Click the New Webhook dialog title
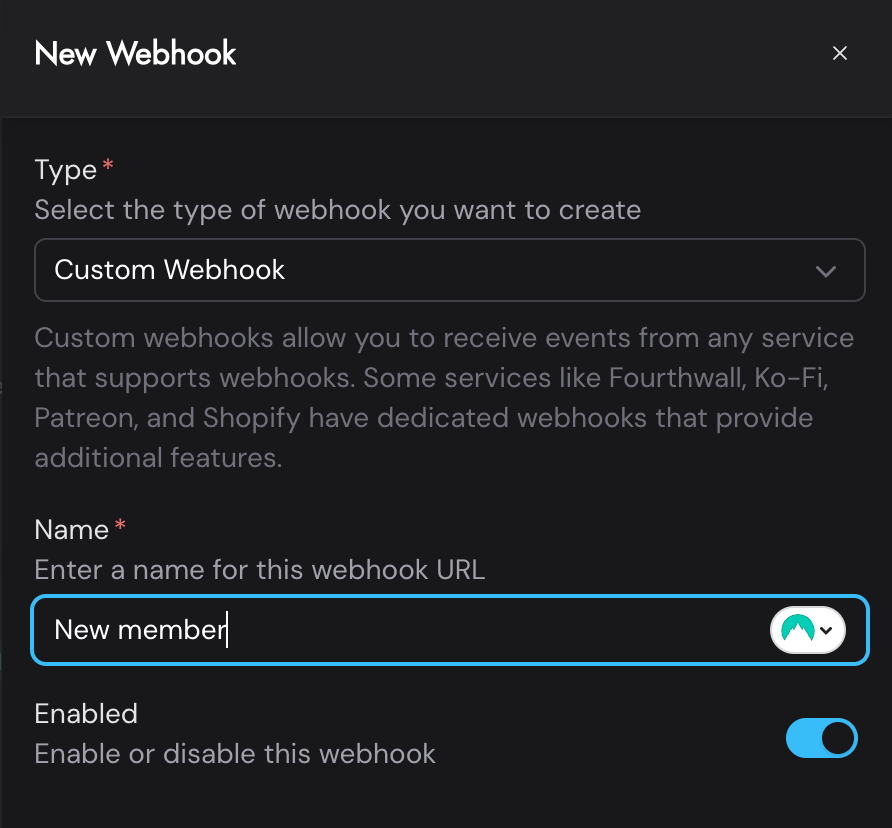Viewport: 892px width, 828px height. coord(135,53)
